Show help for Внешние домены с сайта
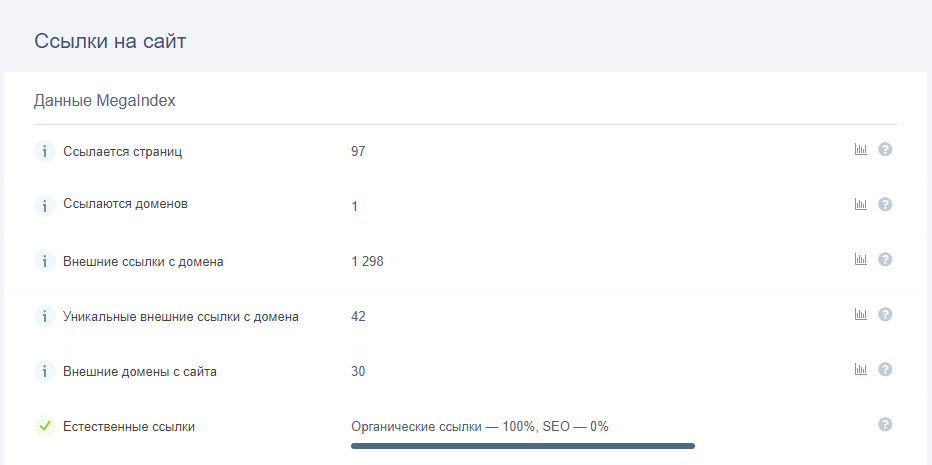Viewport: 932px width, 465px height. pyautogui.click(x=885, y=370)
